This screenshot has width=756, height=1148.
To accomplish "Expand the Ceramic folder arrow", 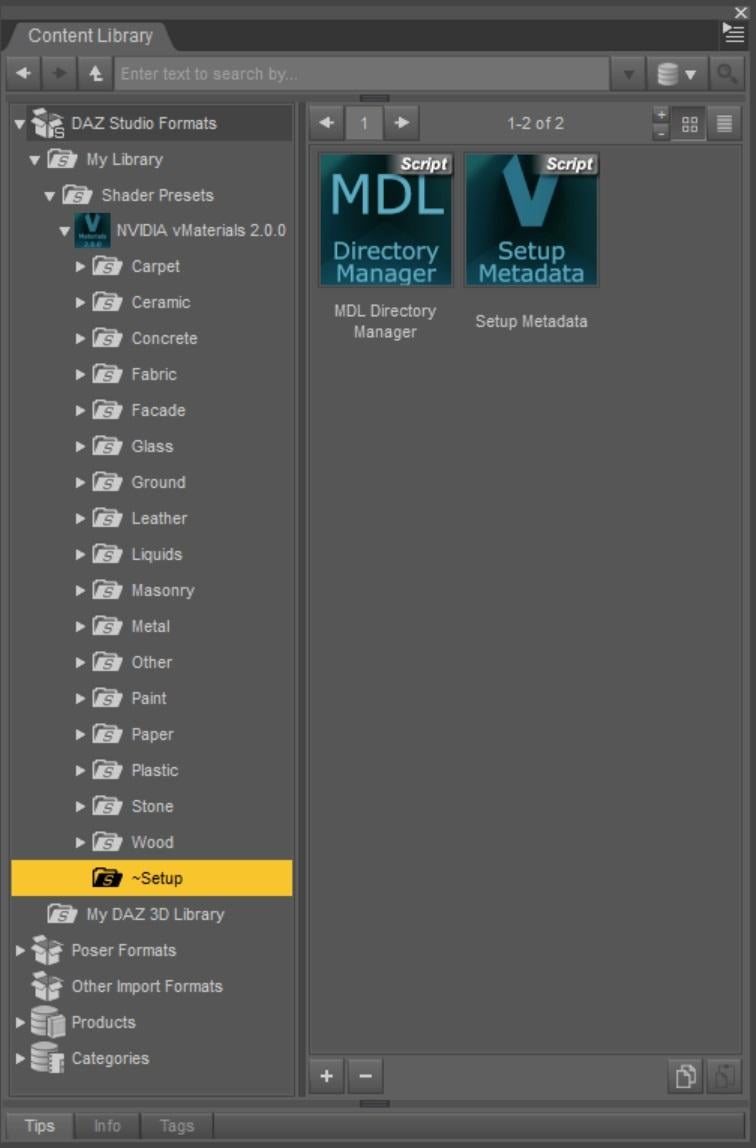I will [80, 302].
